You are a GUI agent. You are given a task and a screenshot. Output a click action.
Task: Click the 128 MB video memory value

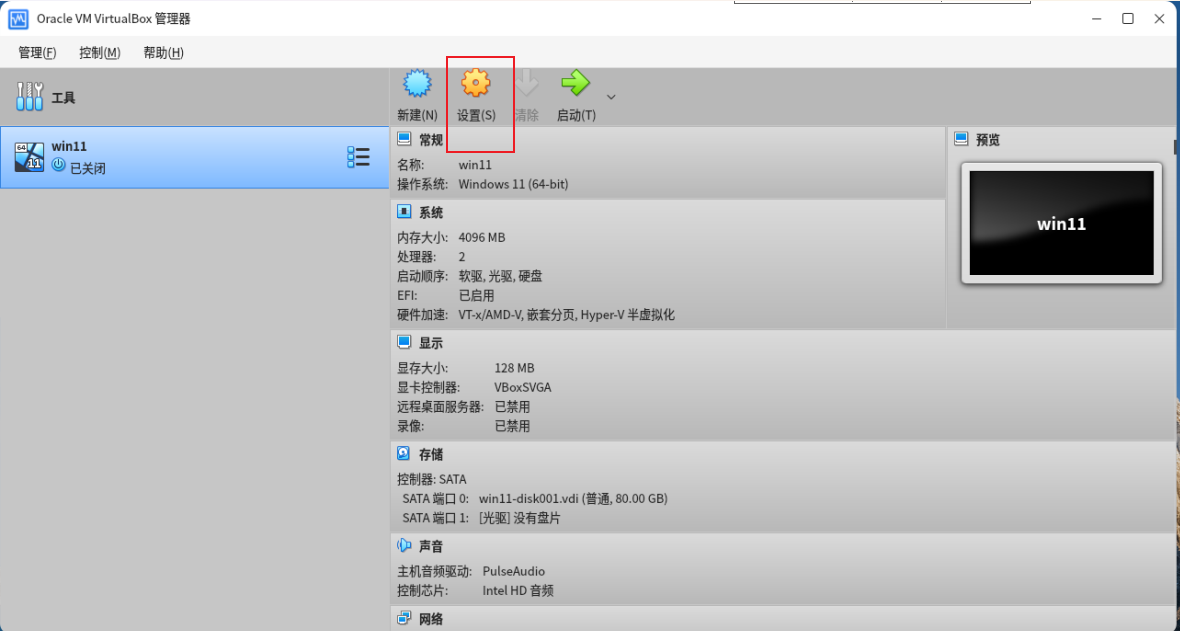point(515,368)
